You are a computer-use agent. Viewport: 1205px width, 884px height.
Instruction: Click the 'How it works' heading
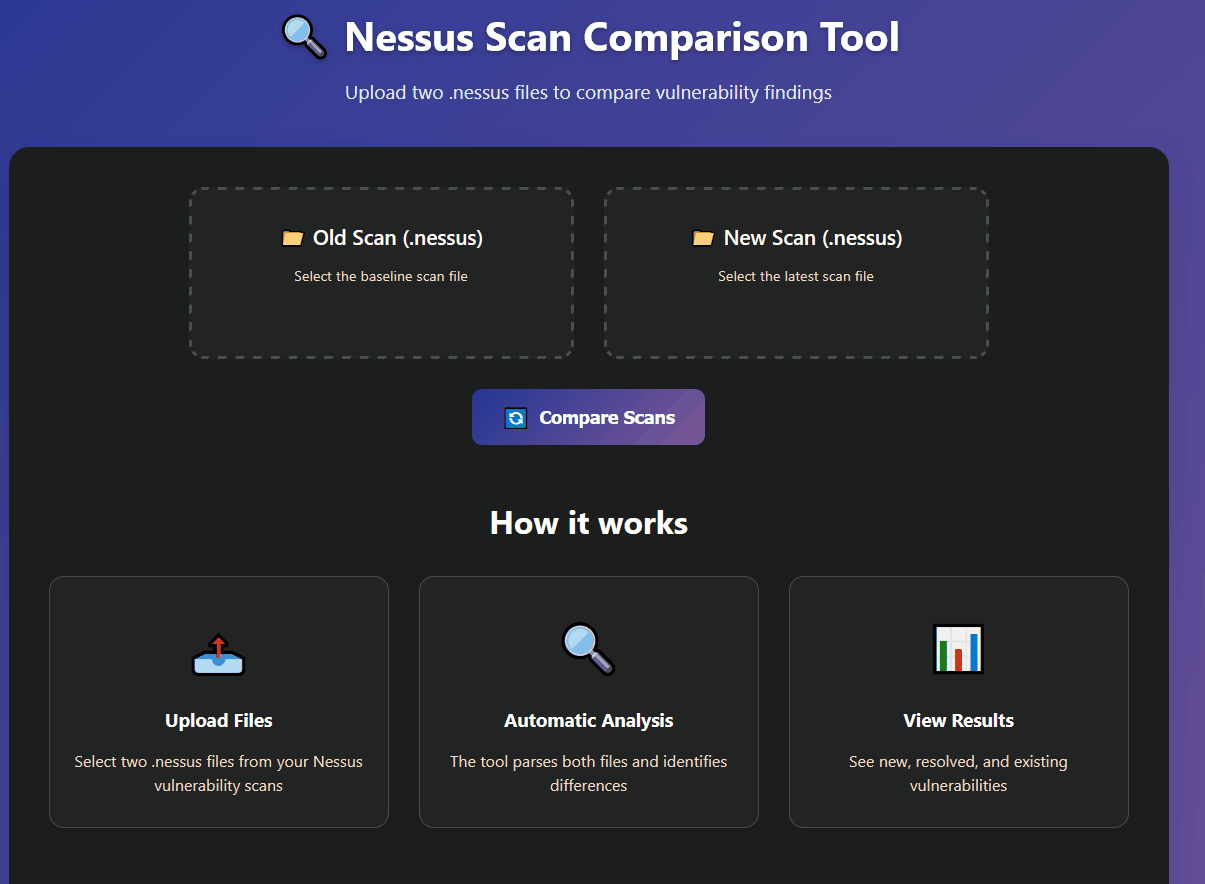point(589,523)
